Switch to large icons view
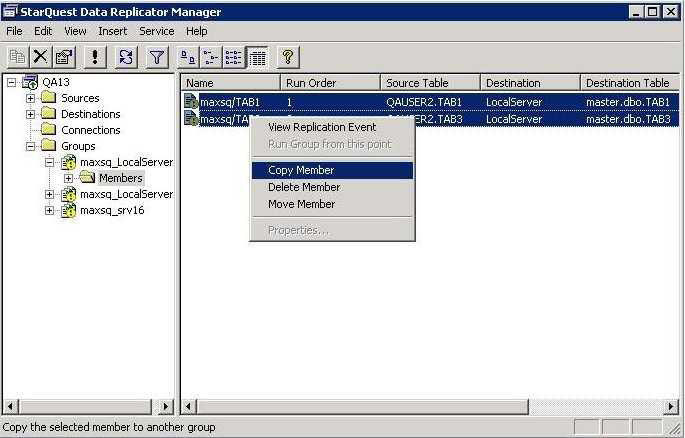The image size is (685, 438). pos(188,58)
